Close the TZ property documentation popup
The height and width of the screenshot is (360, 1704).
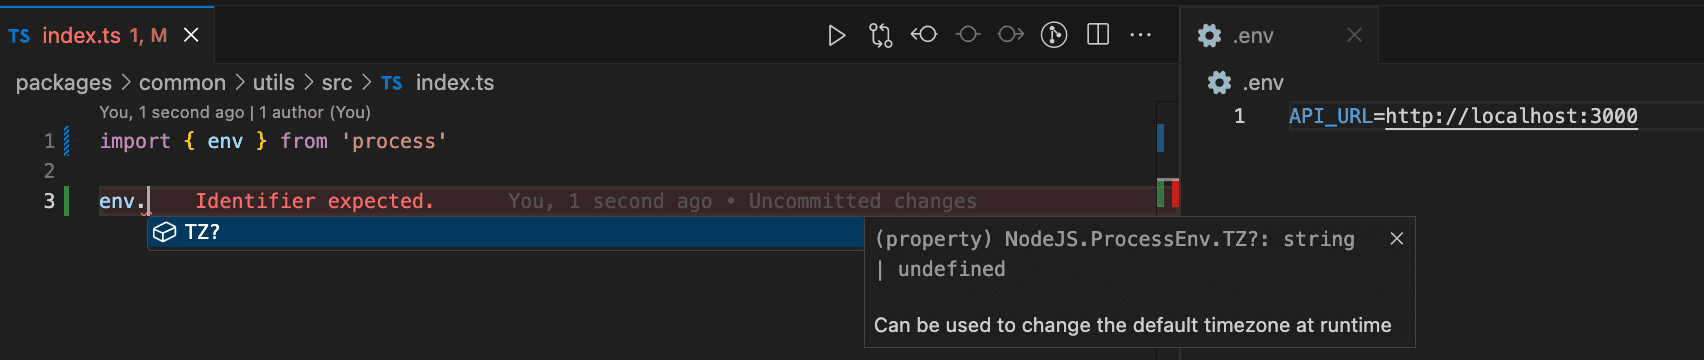(1397, 238)
